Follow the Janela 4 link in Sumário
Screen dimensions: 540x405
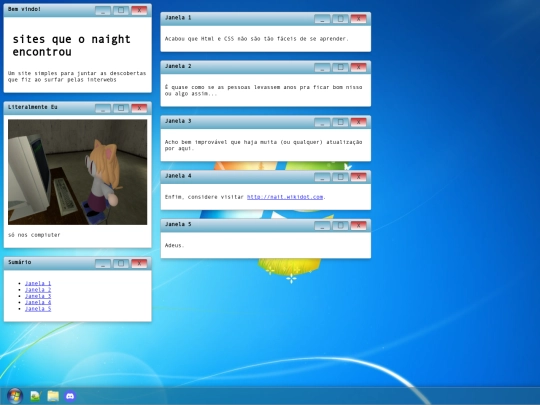tap(38, 302)
